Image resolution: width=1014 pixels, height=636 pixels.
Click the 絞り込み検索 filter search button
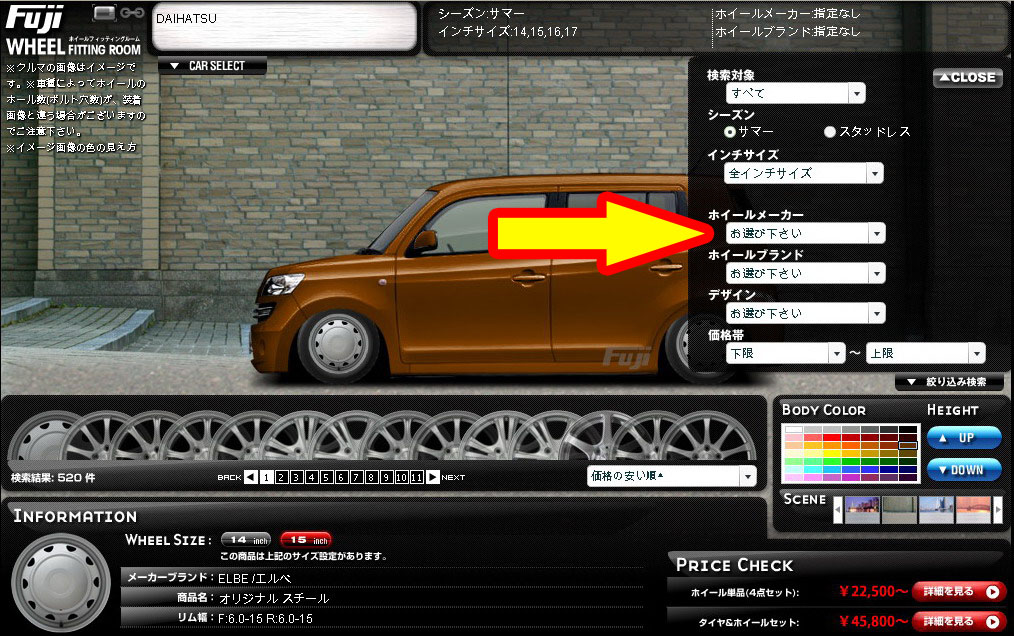click(949, 382)
